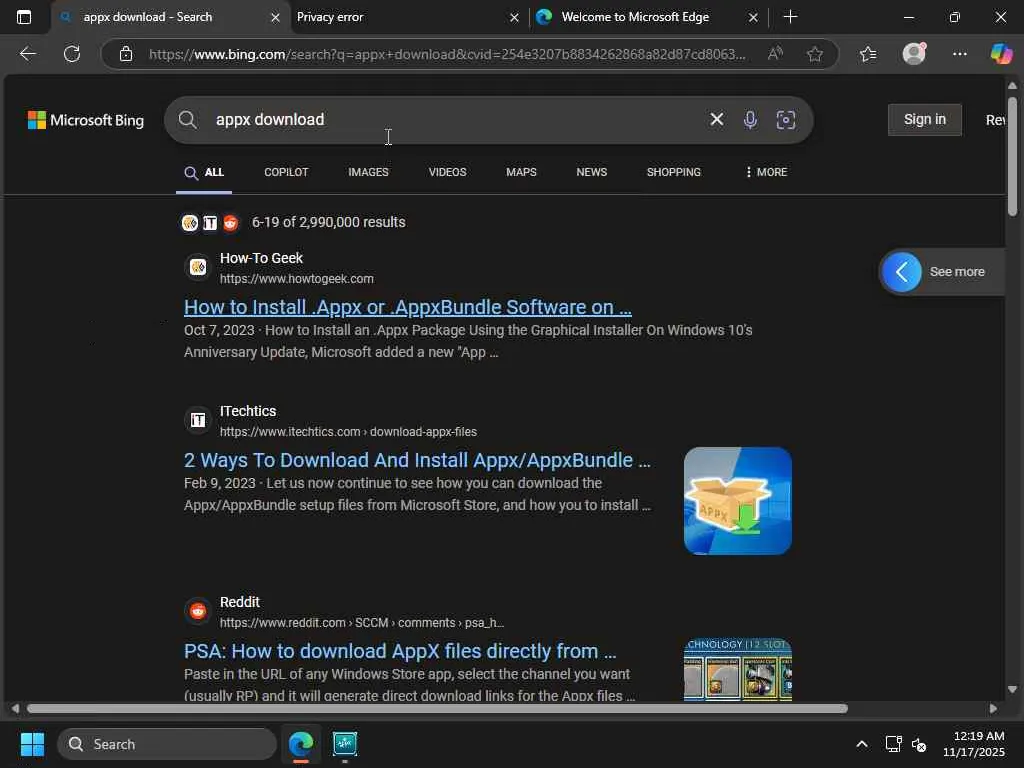The image size is (1024, 768).
Task: Click the Reddit site favicon
Action: [x=198, y=611]
